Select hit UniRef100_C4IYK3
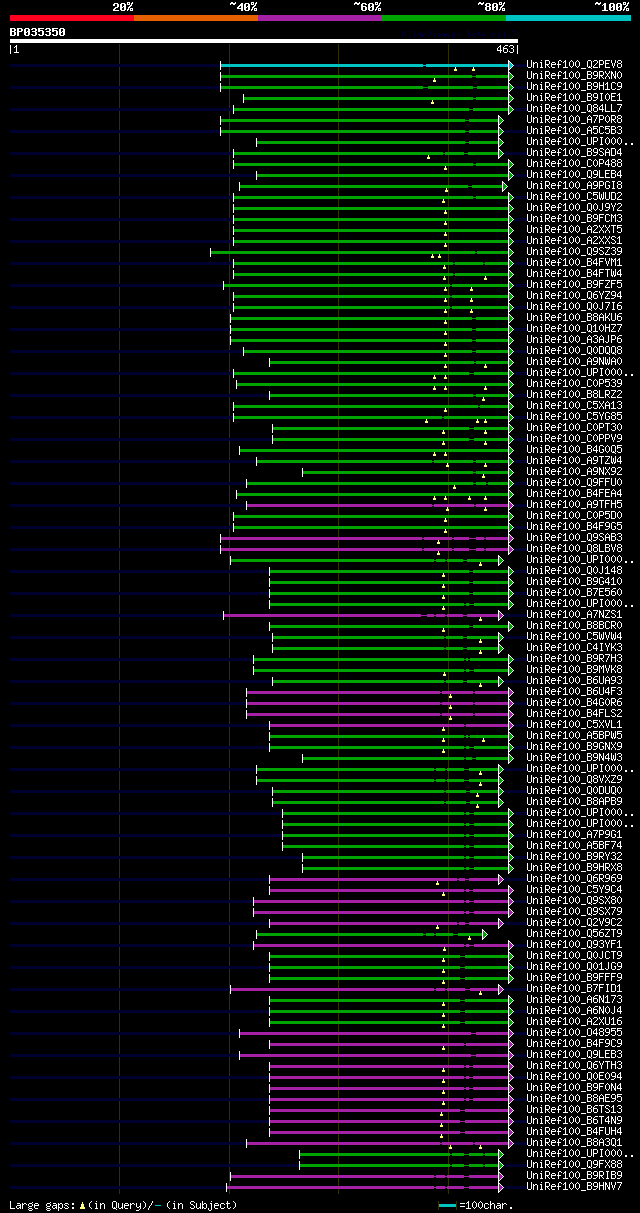This screenshot has width=640, height=1213. tap(574, 648)
